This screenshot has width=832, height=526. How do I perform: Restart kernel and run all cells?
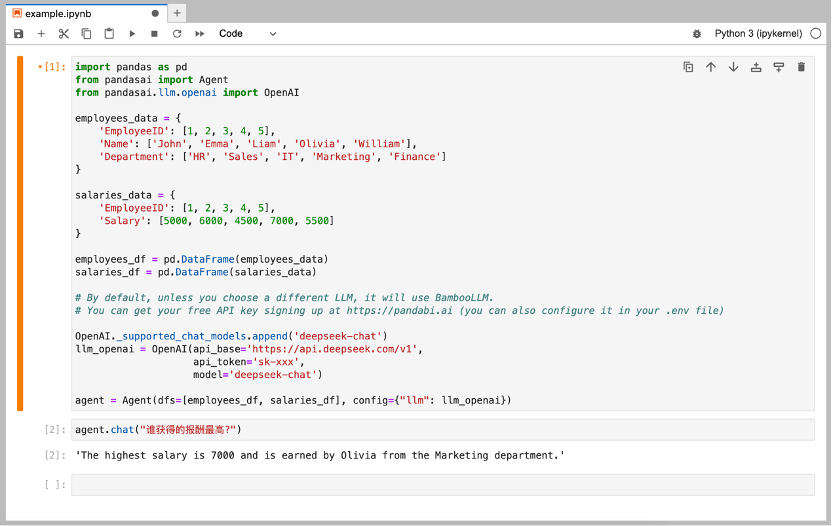point(200,34)
